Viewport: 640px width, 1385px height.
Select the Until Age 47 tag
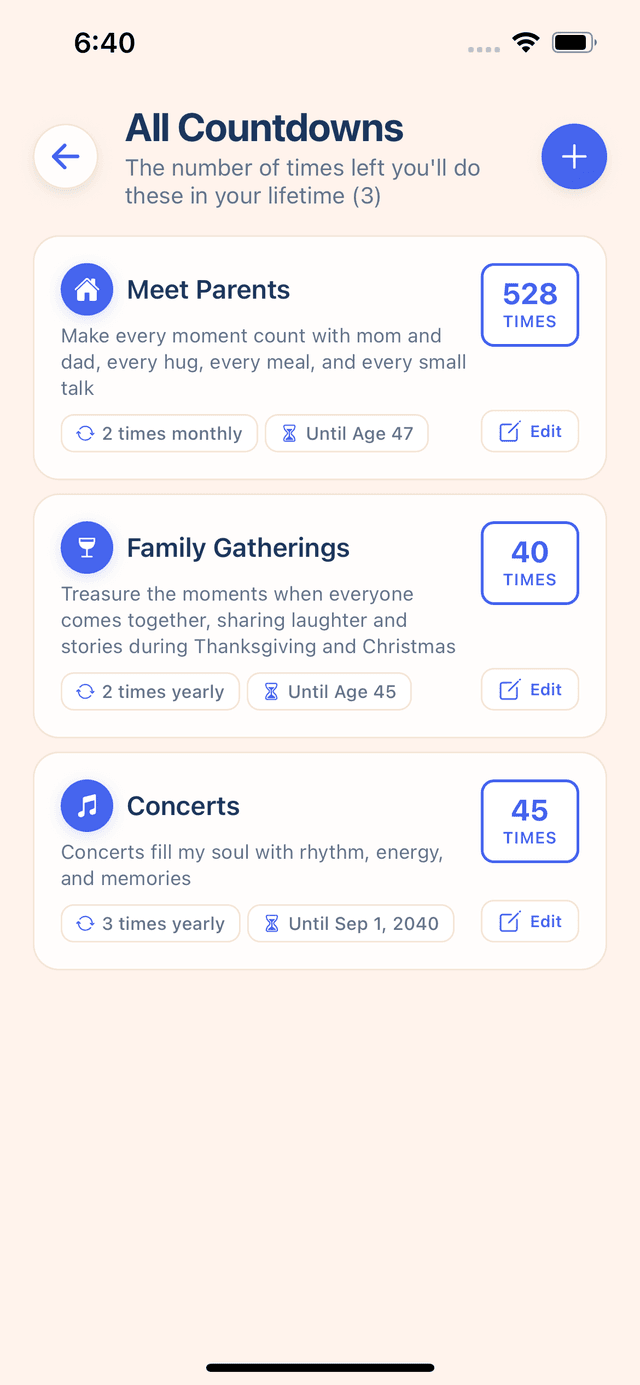(347, 434)
